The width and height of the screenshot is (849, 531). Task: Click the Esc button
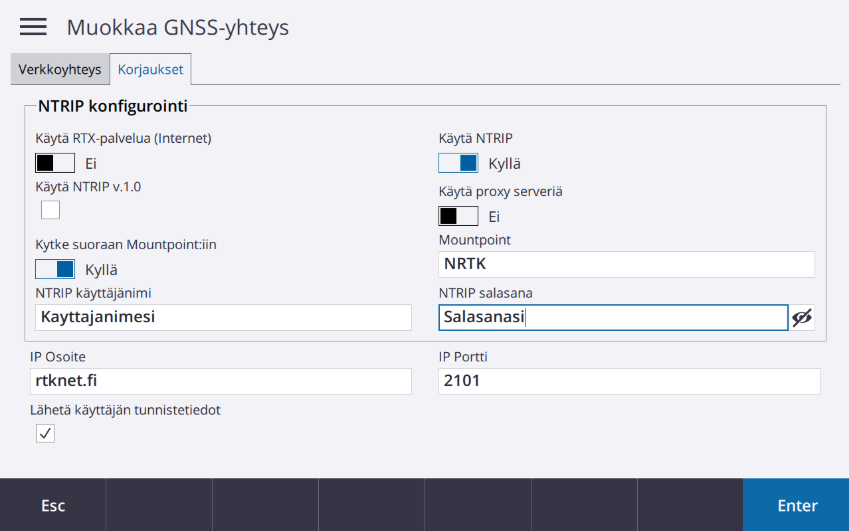[x=53, y=505]
